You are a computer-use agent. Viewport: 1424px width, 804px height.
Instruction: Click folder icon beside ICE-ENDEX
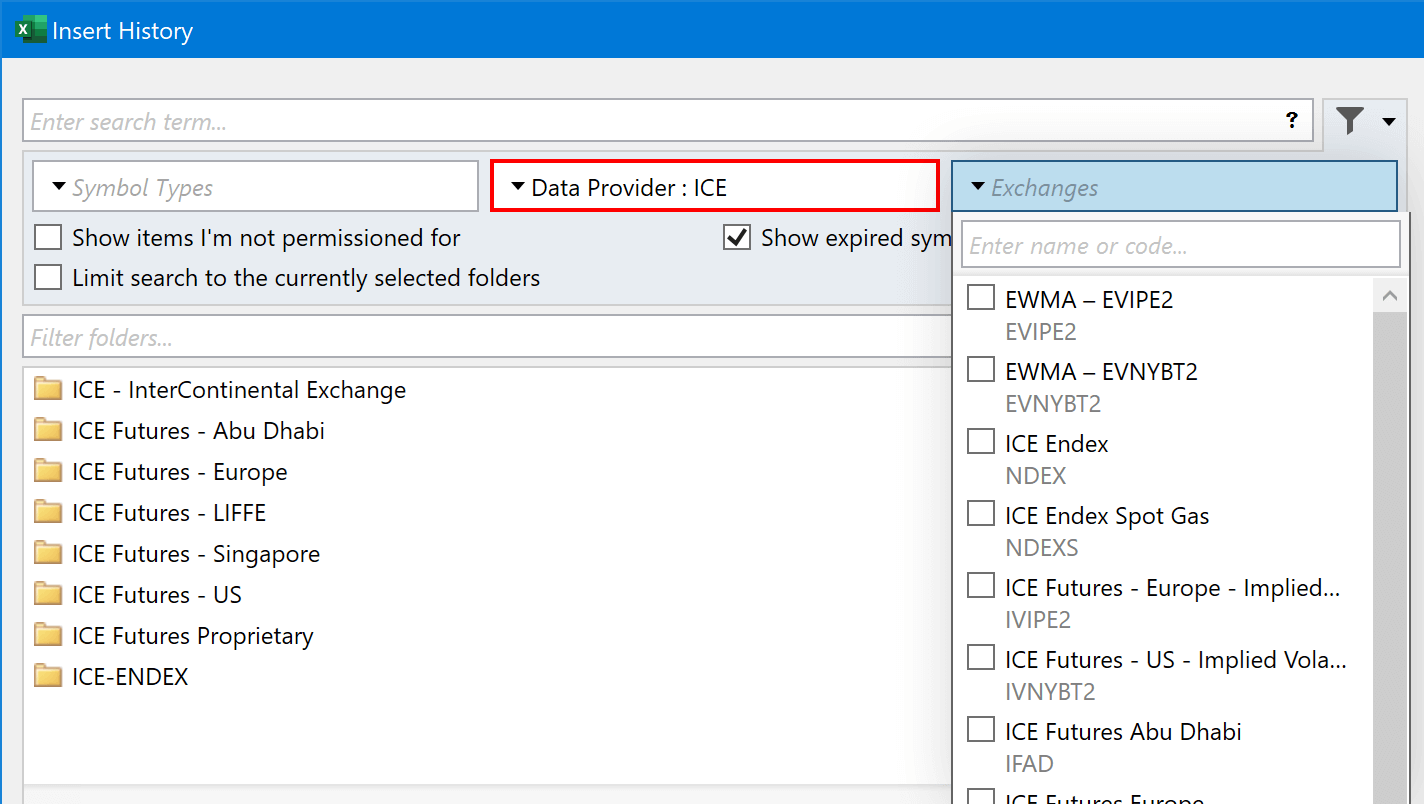(x=48, y=676)
